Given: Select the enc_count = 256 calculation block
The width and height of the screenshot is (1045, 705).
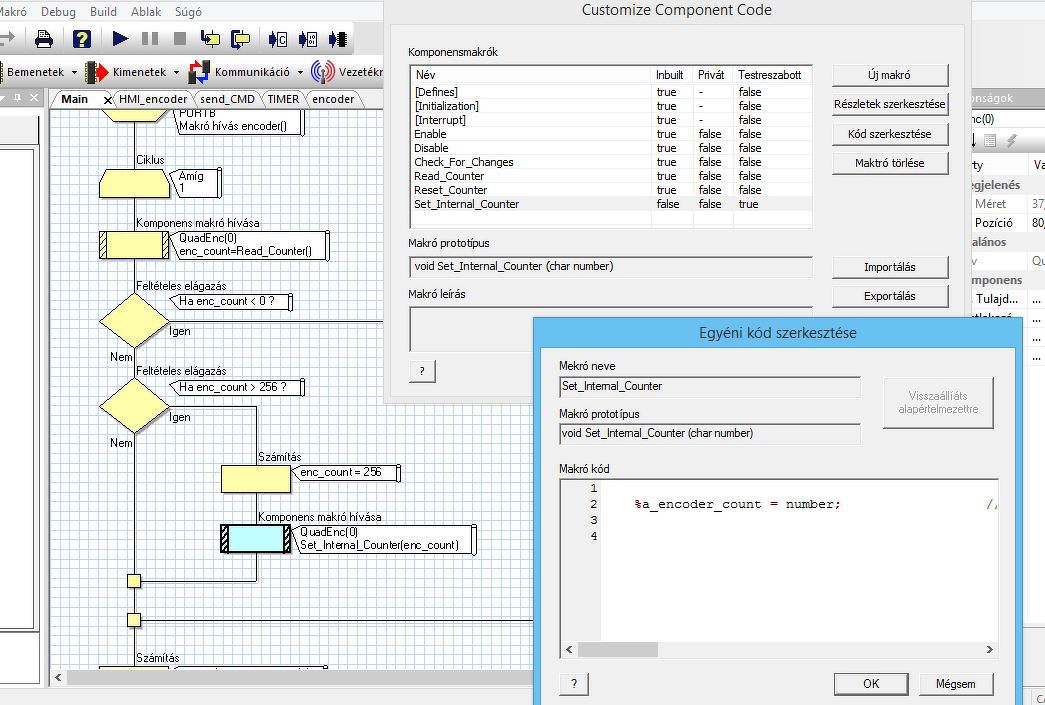Looking at the screenshot, I should click(x=256, y=478).
